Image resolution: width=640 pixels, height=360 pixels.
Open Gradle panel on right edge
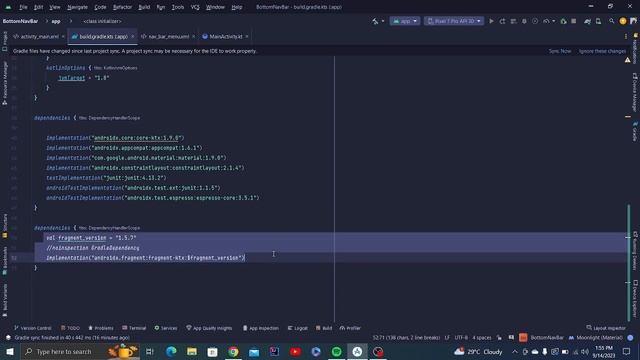635,131
